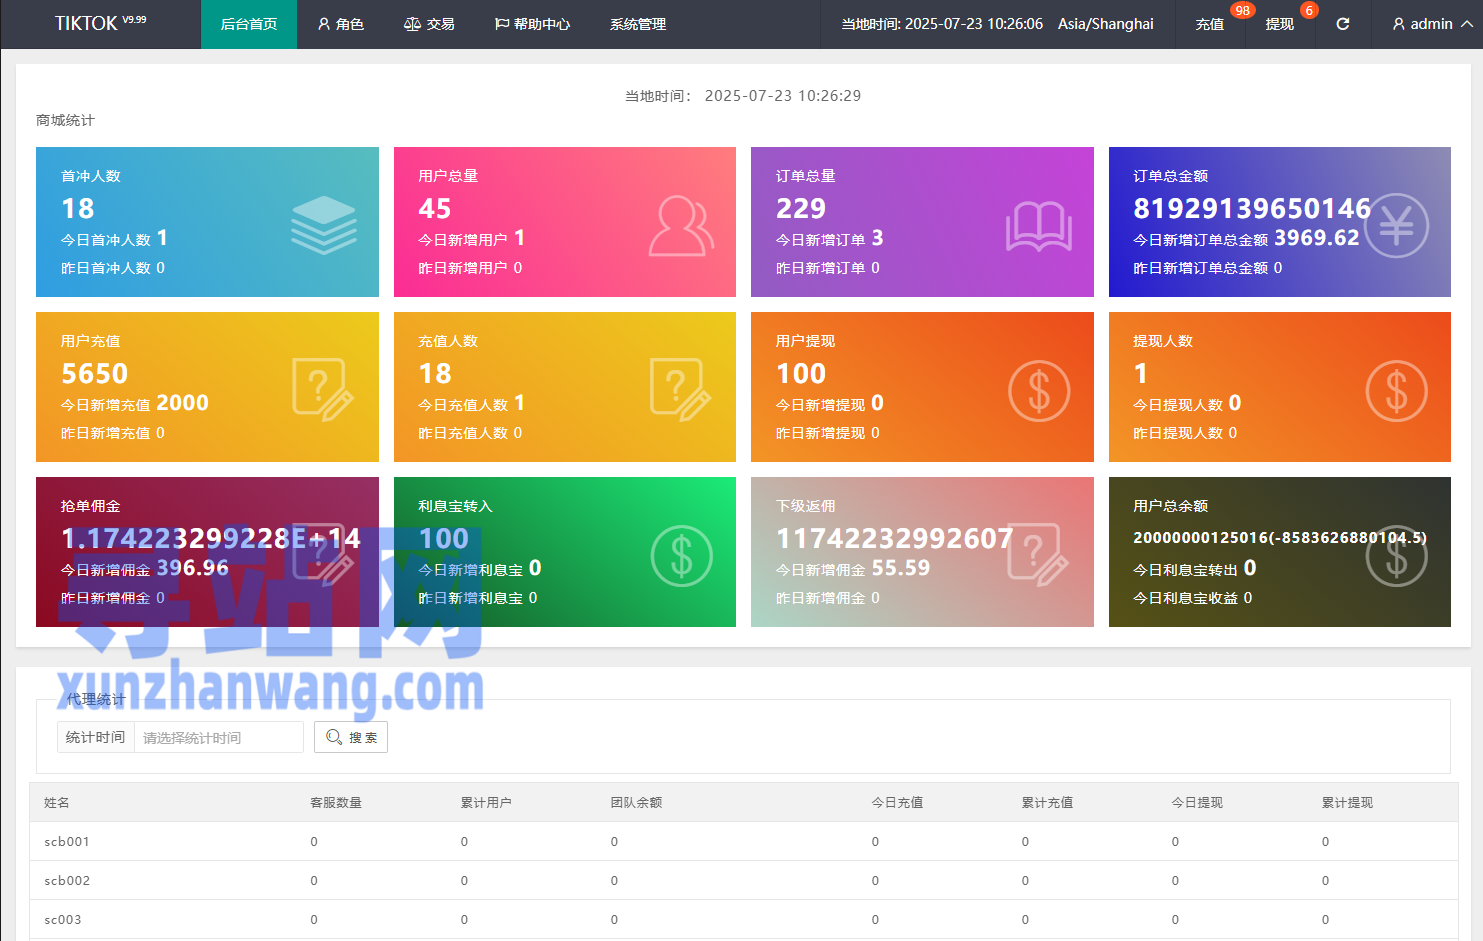This screenshot has height=941, width=1483.
Task: Click the dollar icon on 提现人数 card
Action: [1397, 391]
